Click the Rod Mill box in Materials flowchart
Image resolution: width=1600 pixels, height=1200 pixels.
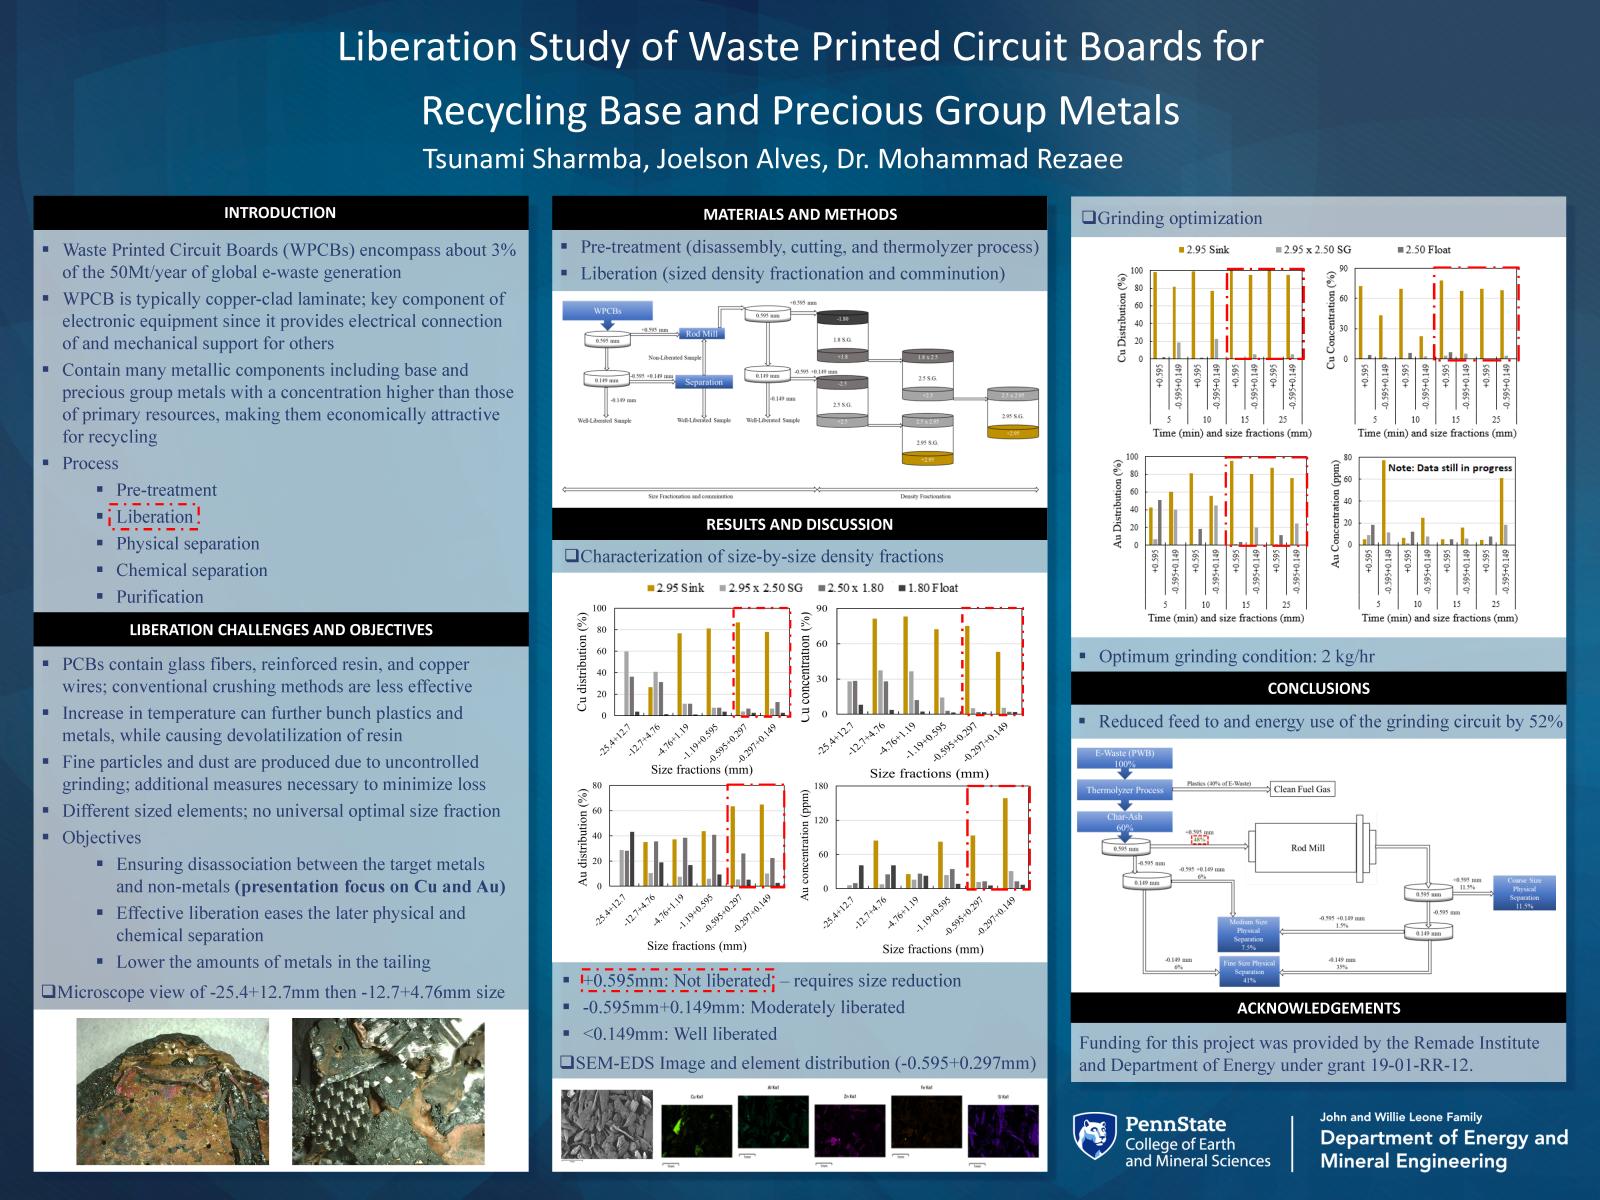[701, 333]
